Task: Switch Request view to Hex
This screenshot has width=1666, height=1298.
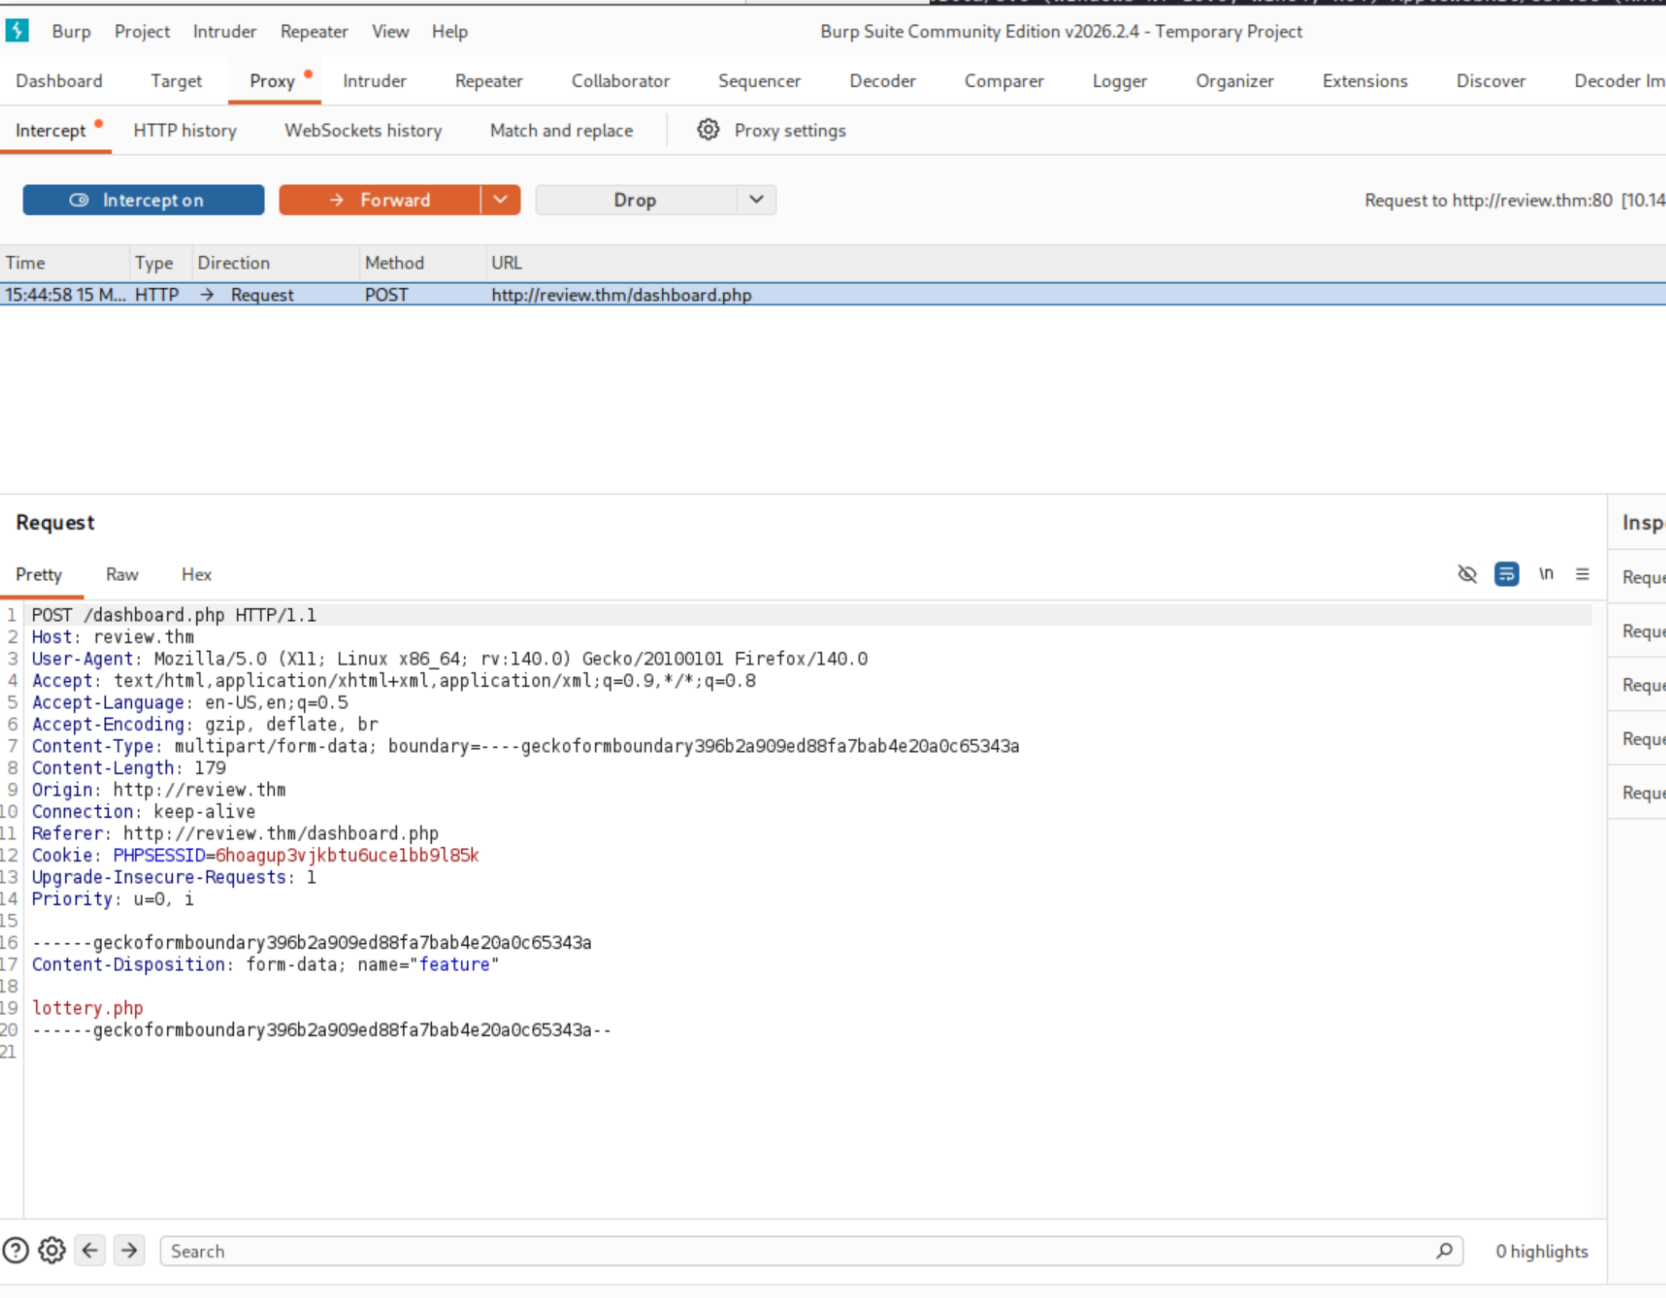Action: 196,575
